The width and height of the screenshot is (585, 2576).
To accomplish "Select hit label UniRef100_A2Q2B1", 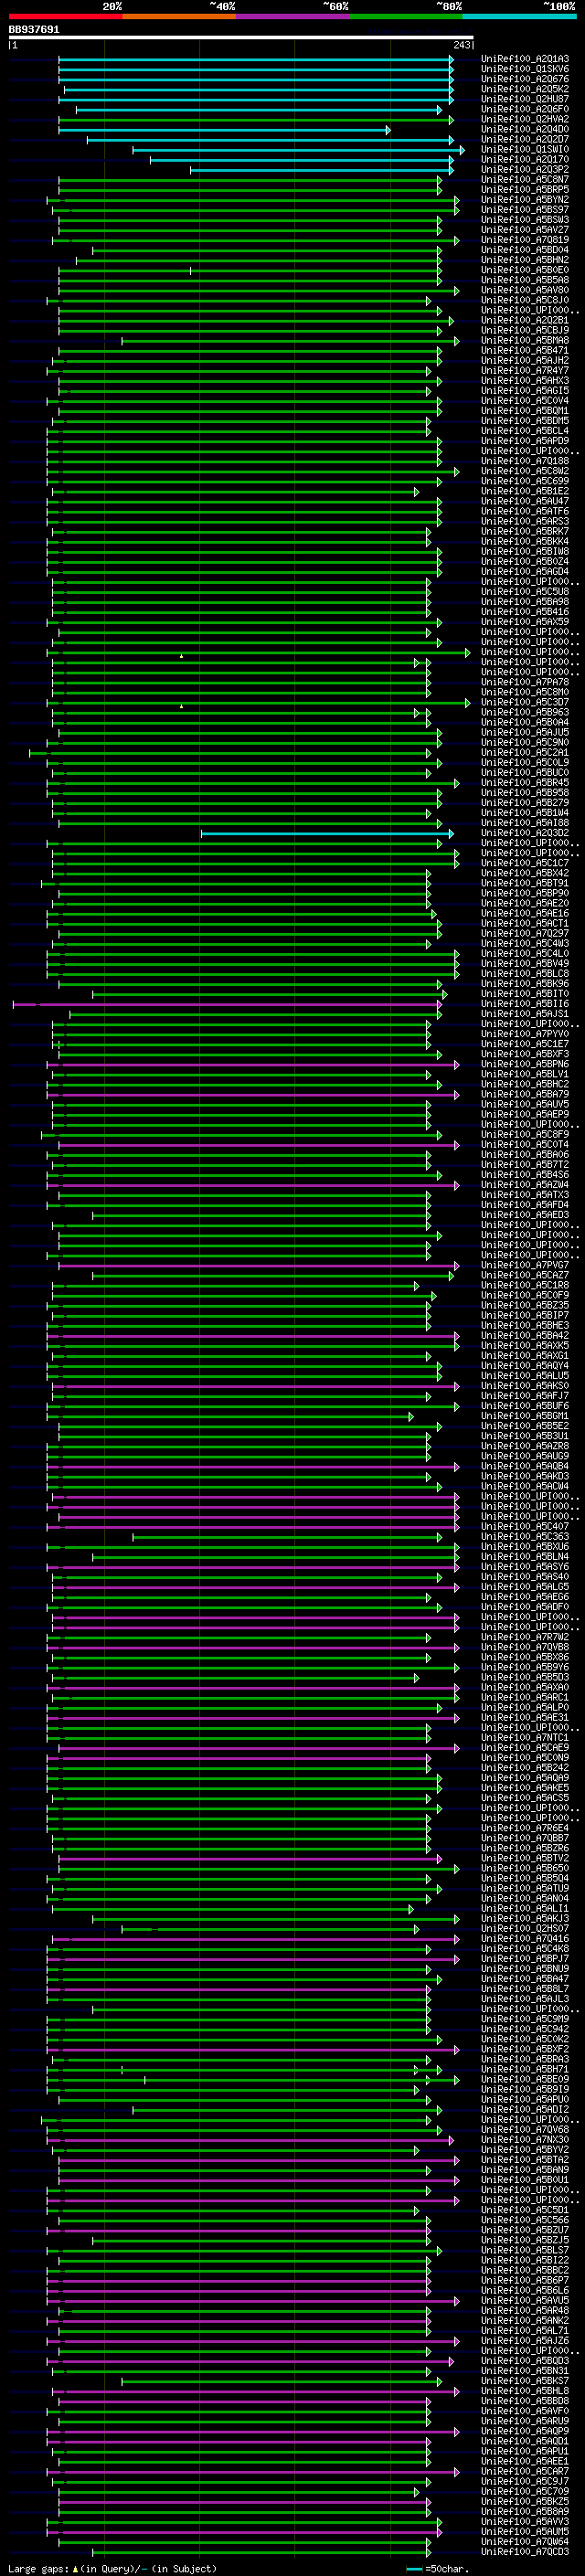I will click(525, 321).
